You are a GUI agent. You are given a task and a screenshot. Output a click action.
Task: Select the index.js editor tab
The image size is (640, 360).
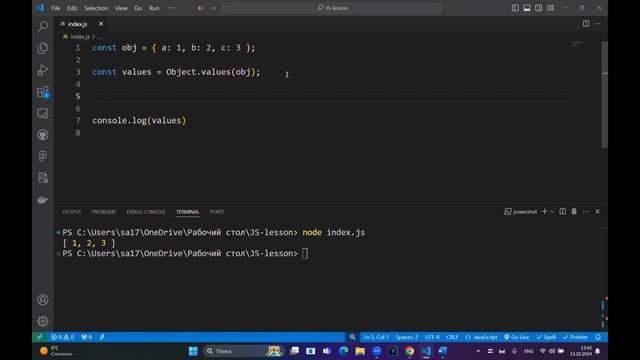77,24
